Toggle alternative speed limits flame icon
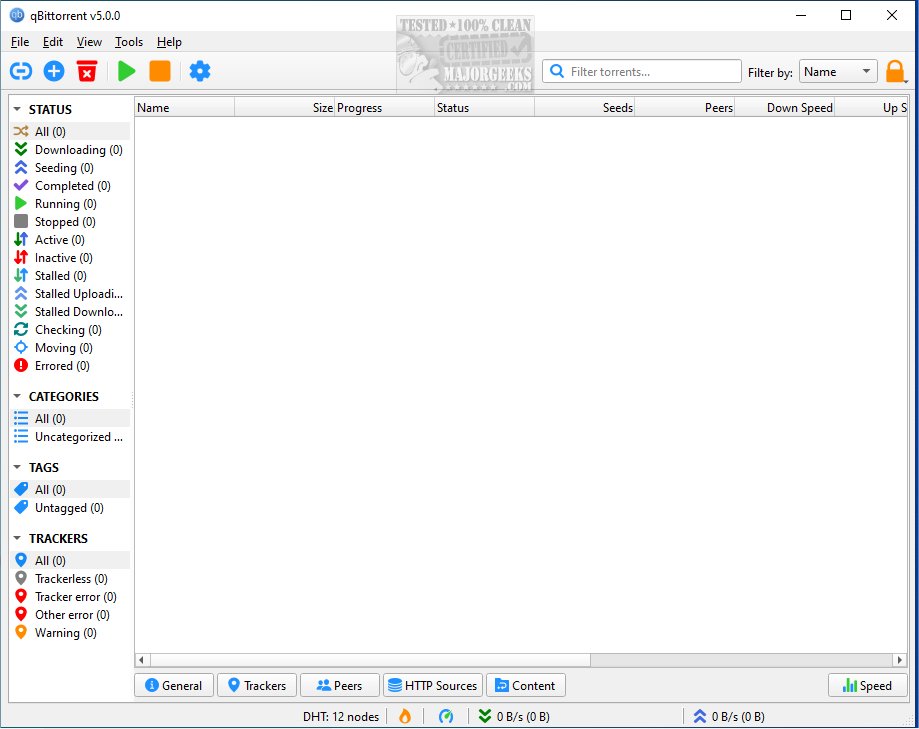This screenshot has width=919, height=729. (x=404, y=716)
